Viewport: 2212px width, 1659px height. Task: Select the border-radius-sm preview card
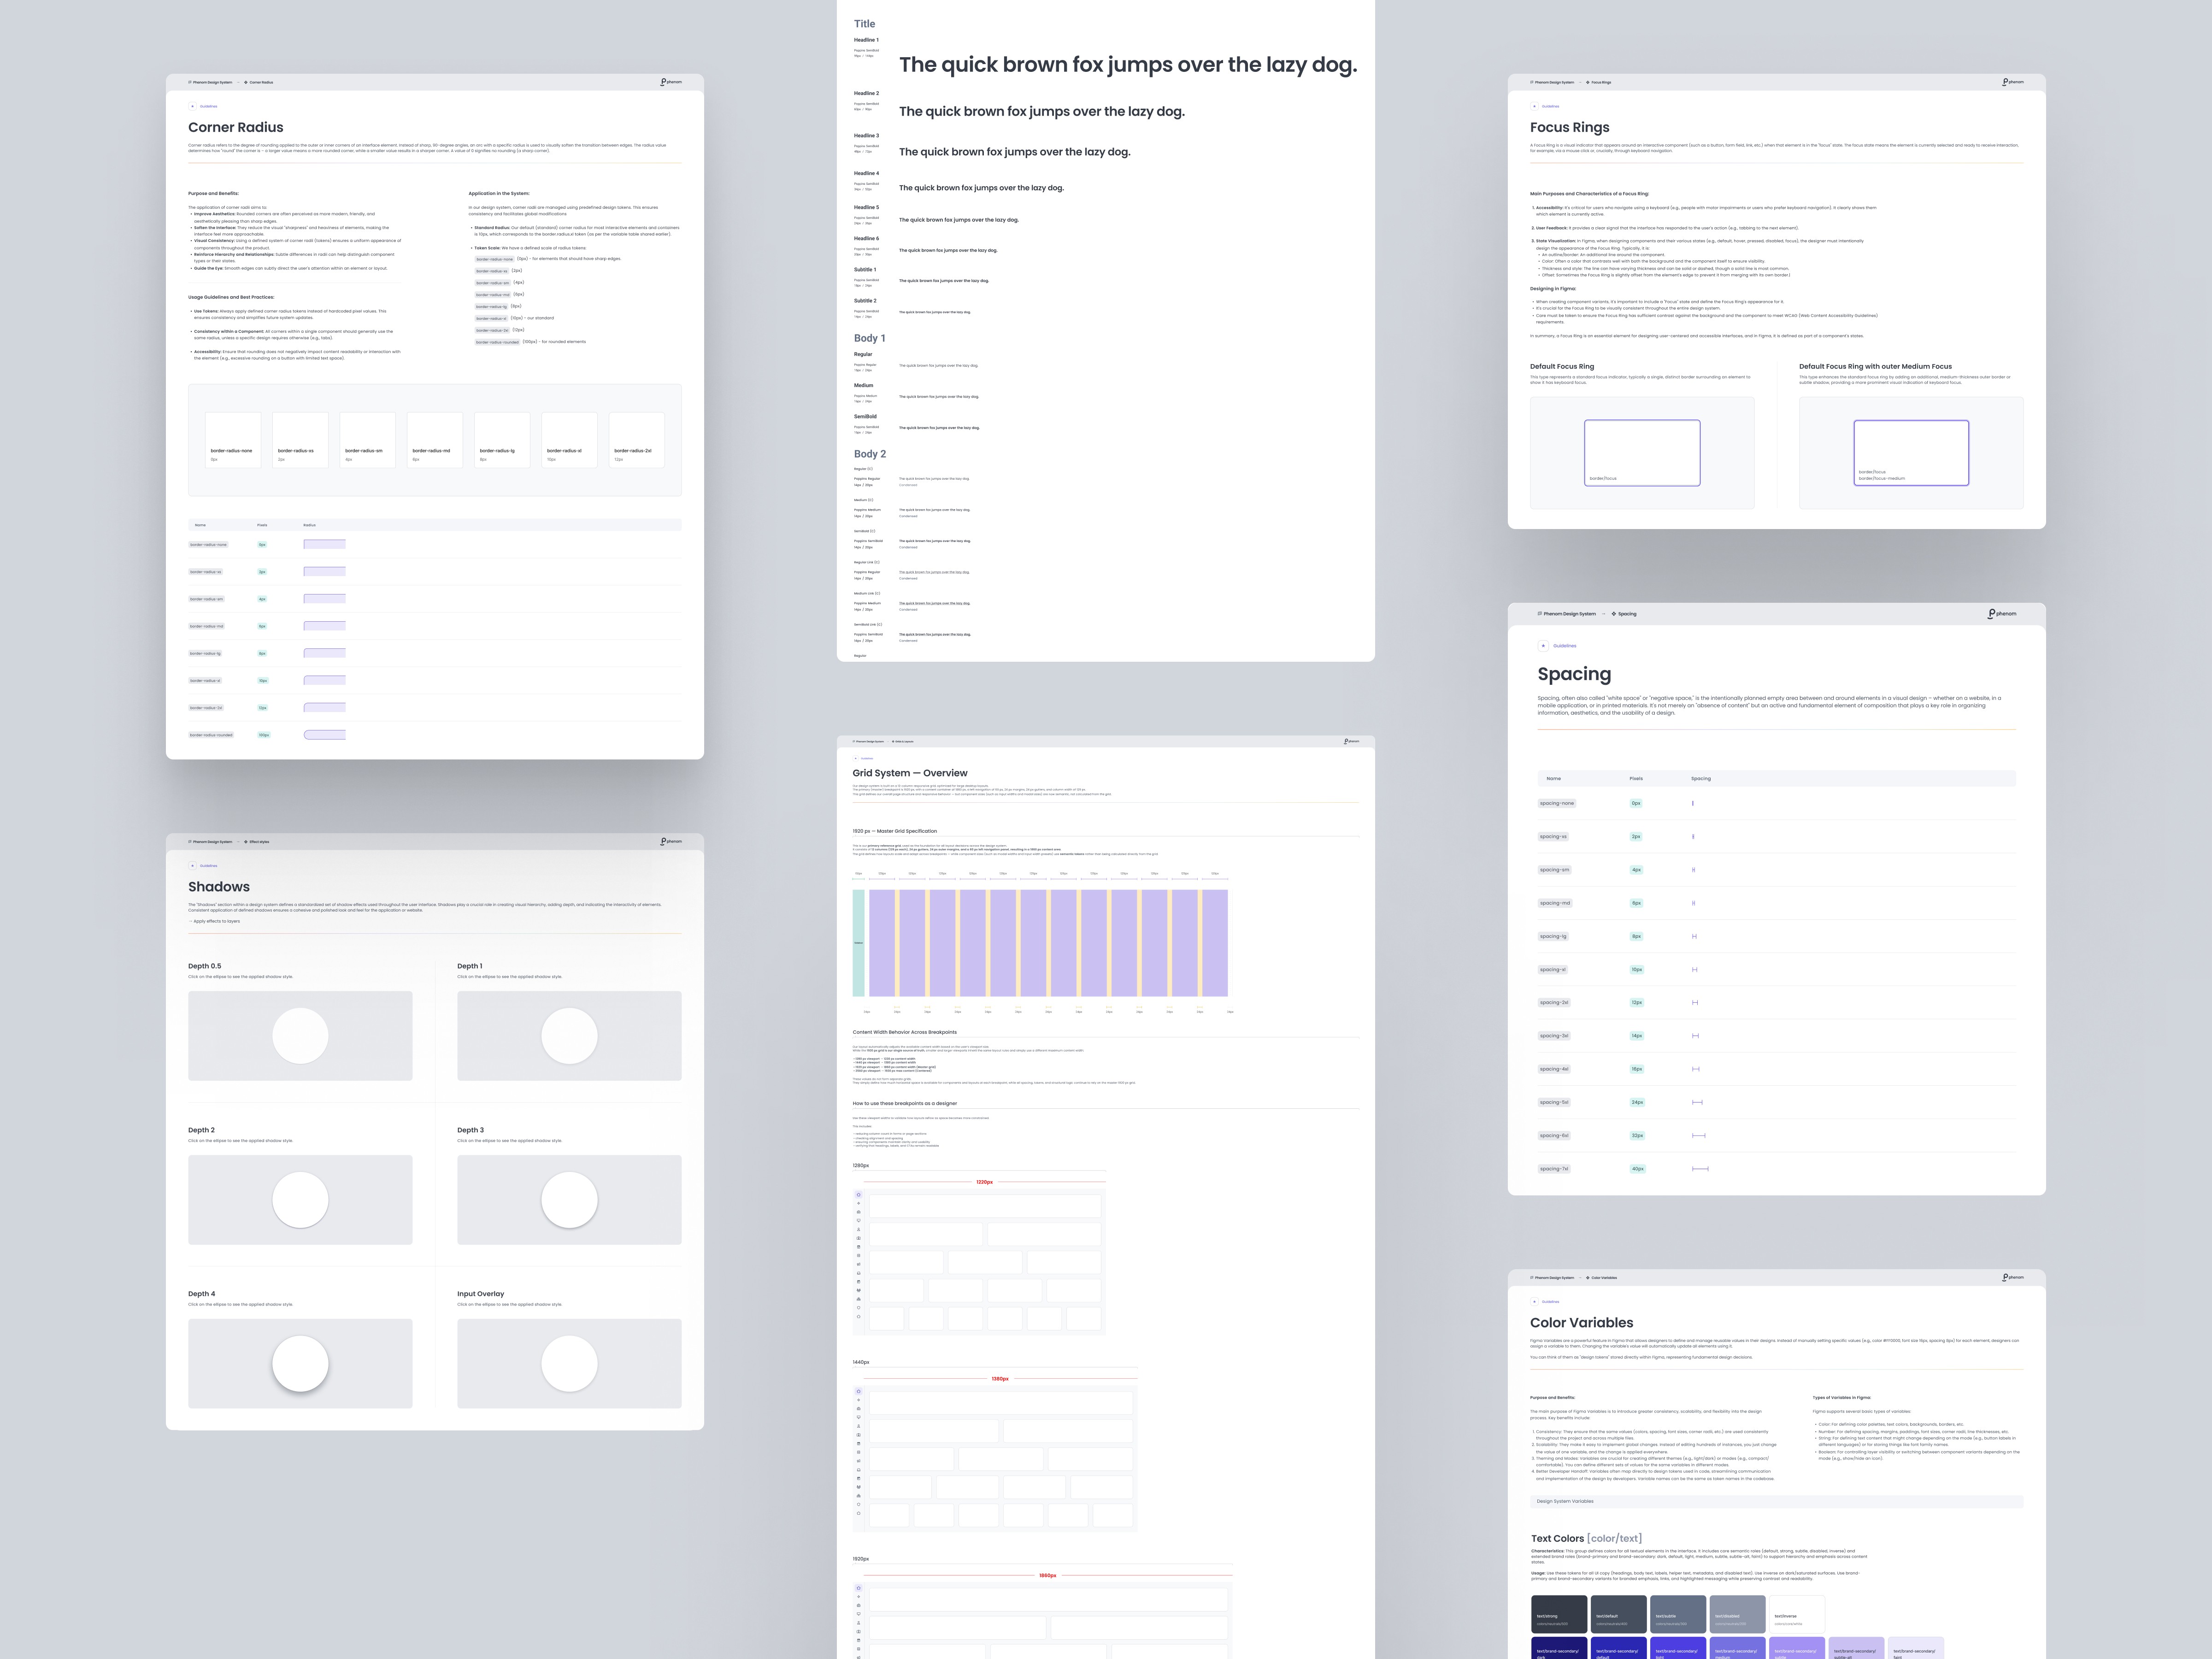click(368, 440)
